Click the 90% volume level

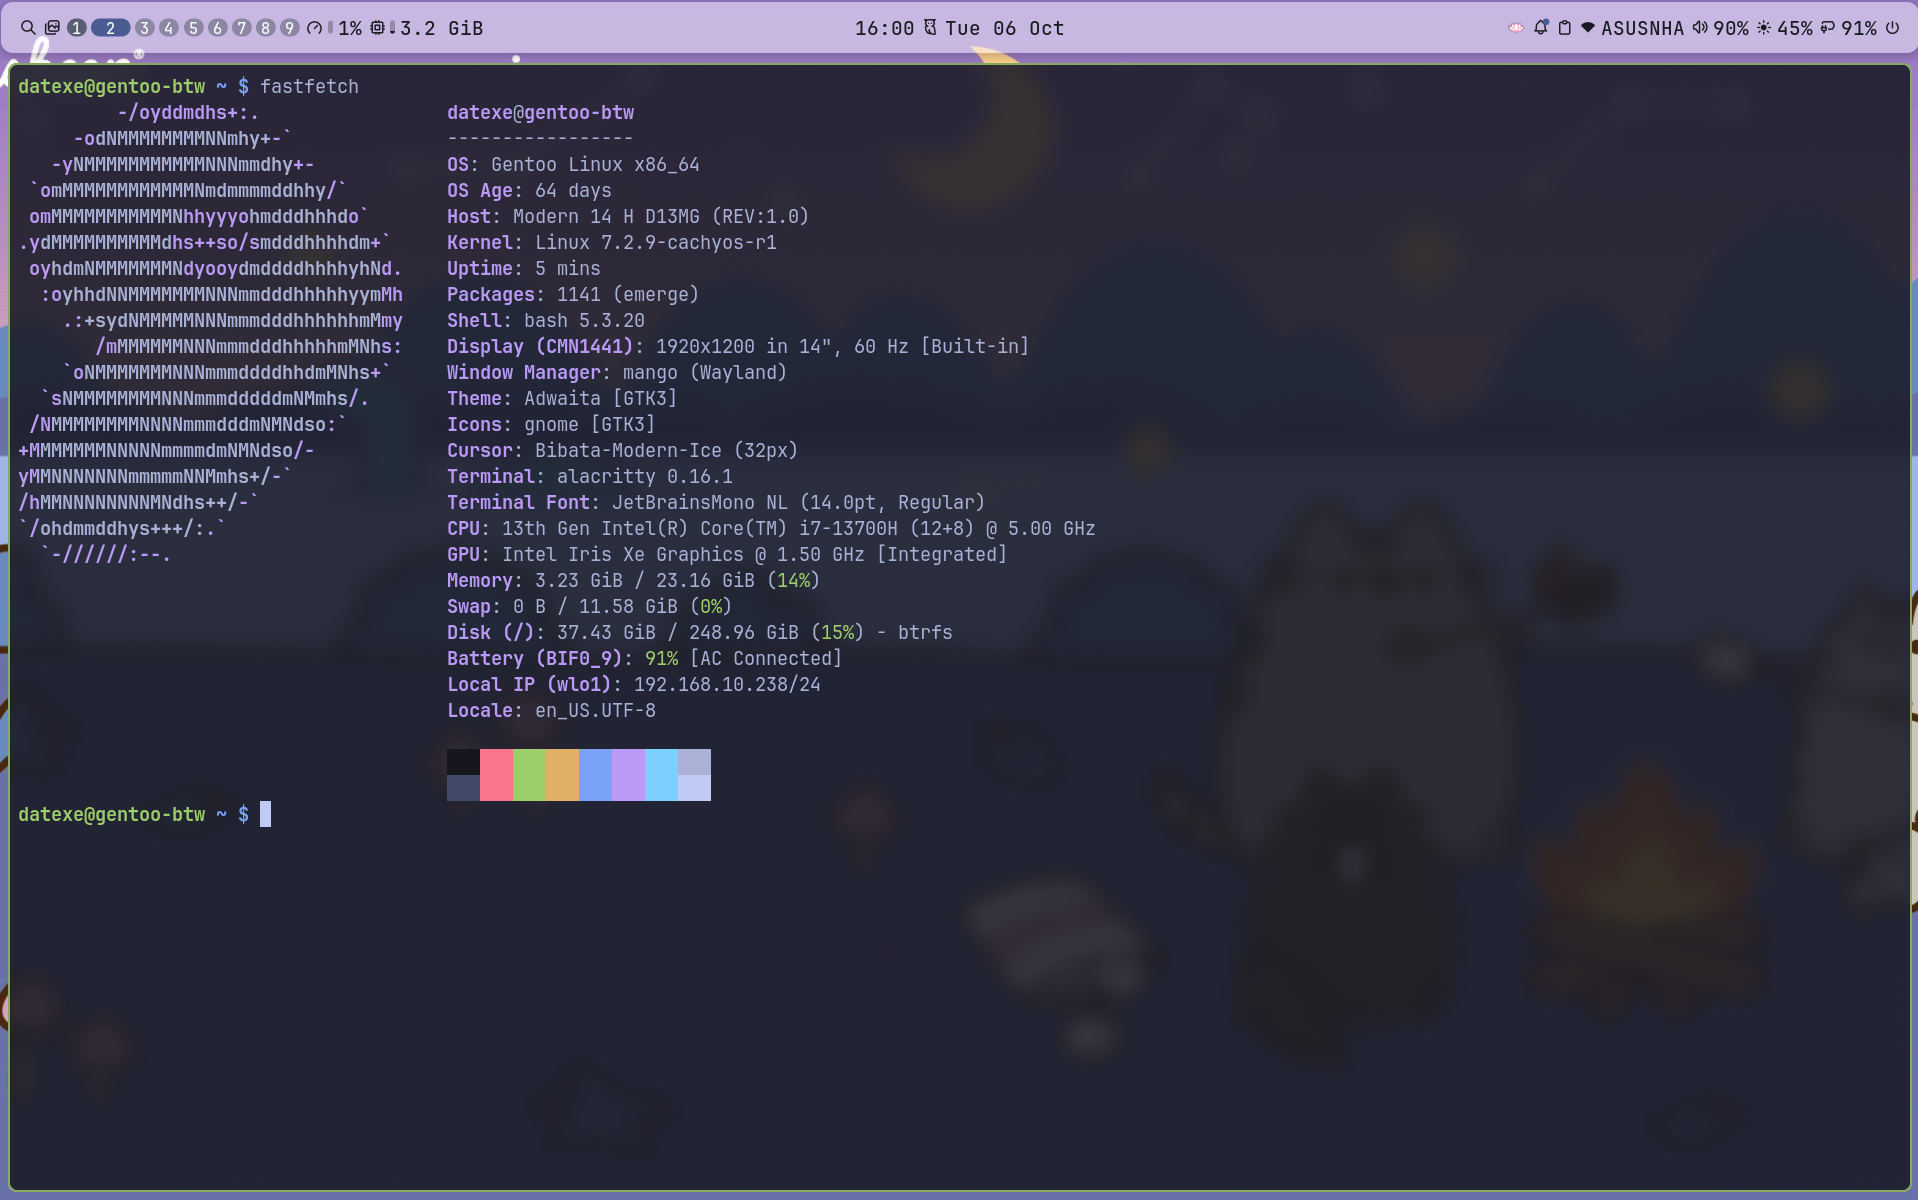coord(1731,28)
